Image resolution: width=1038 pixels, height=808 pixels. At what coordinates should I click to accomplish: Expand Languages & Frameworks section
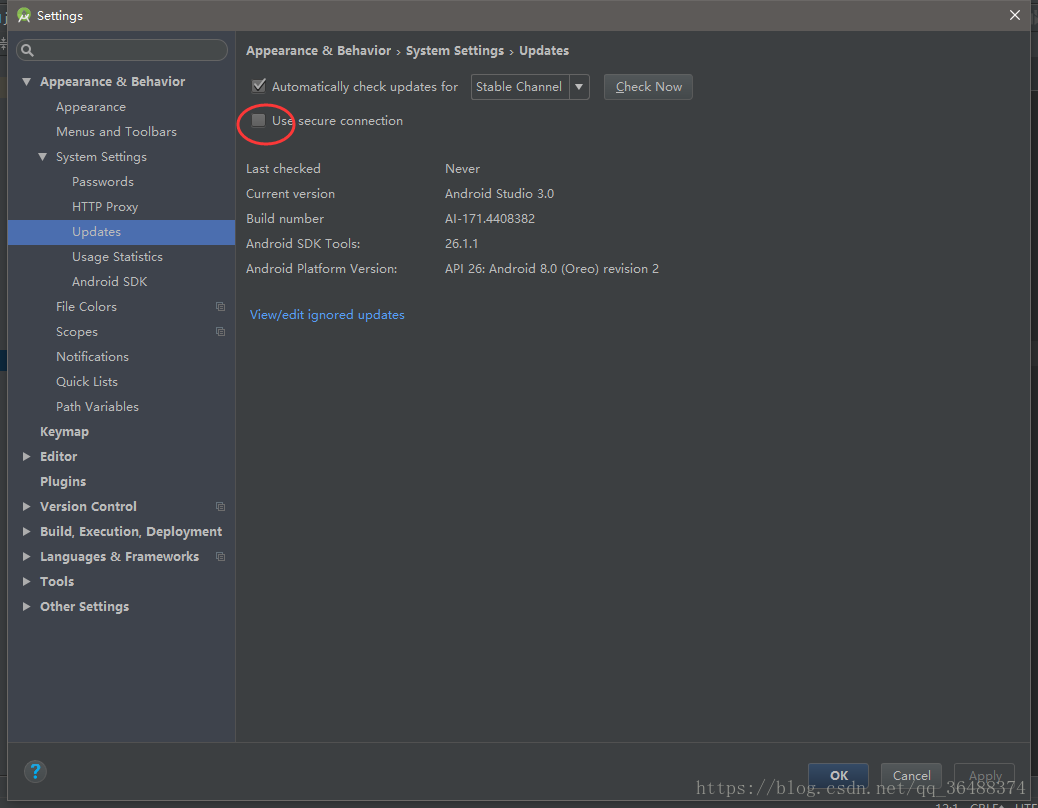(26, 557)
